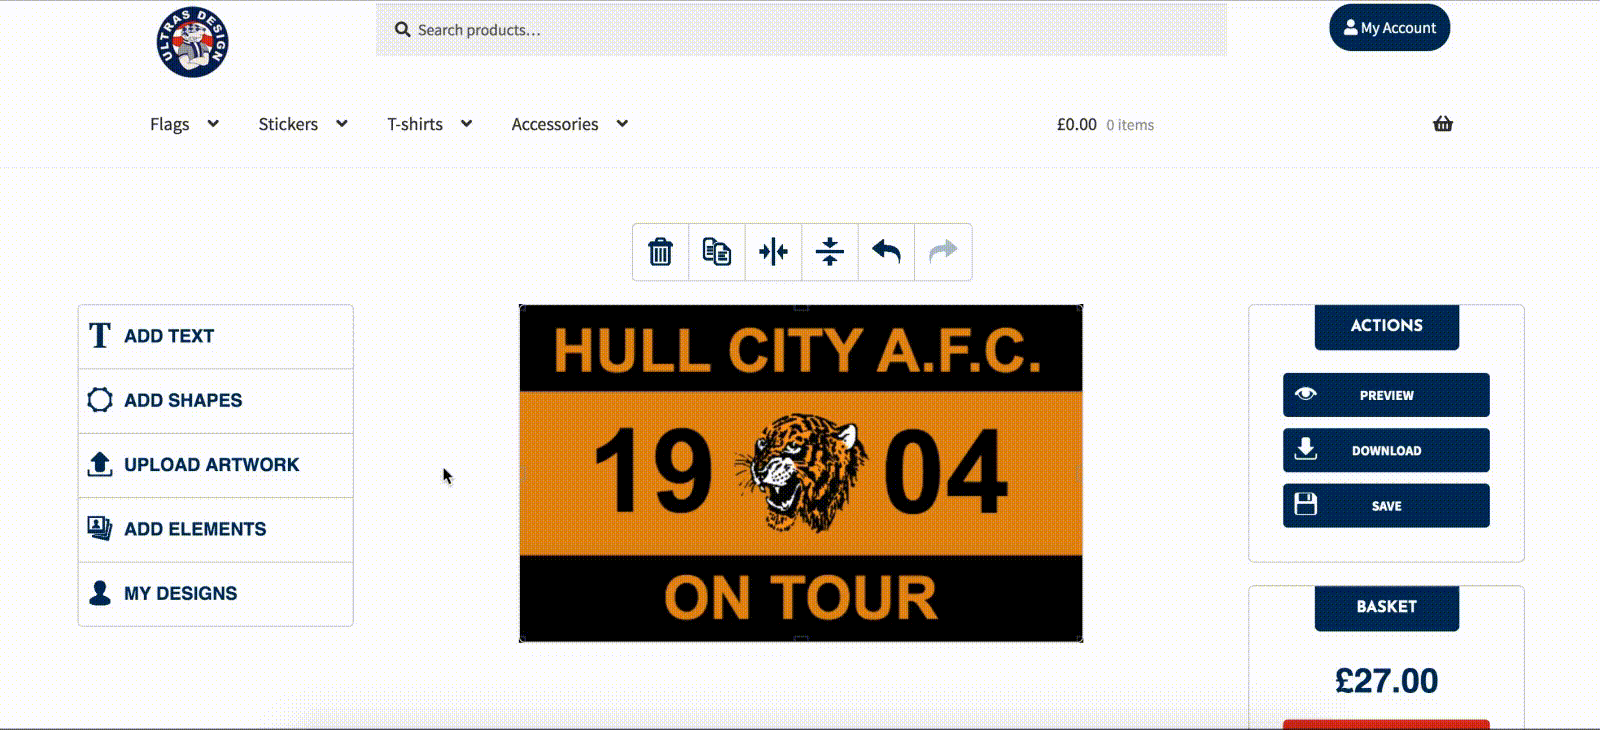Choose Add Shapes in the left panel
Image resolution: width=1600 pixels, height=730 pixels.
click(216, 400)
